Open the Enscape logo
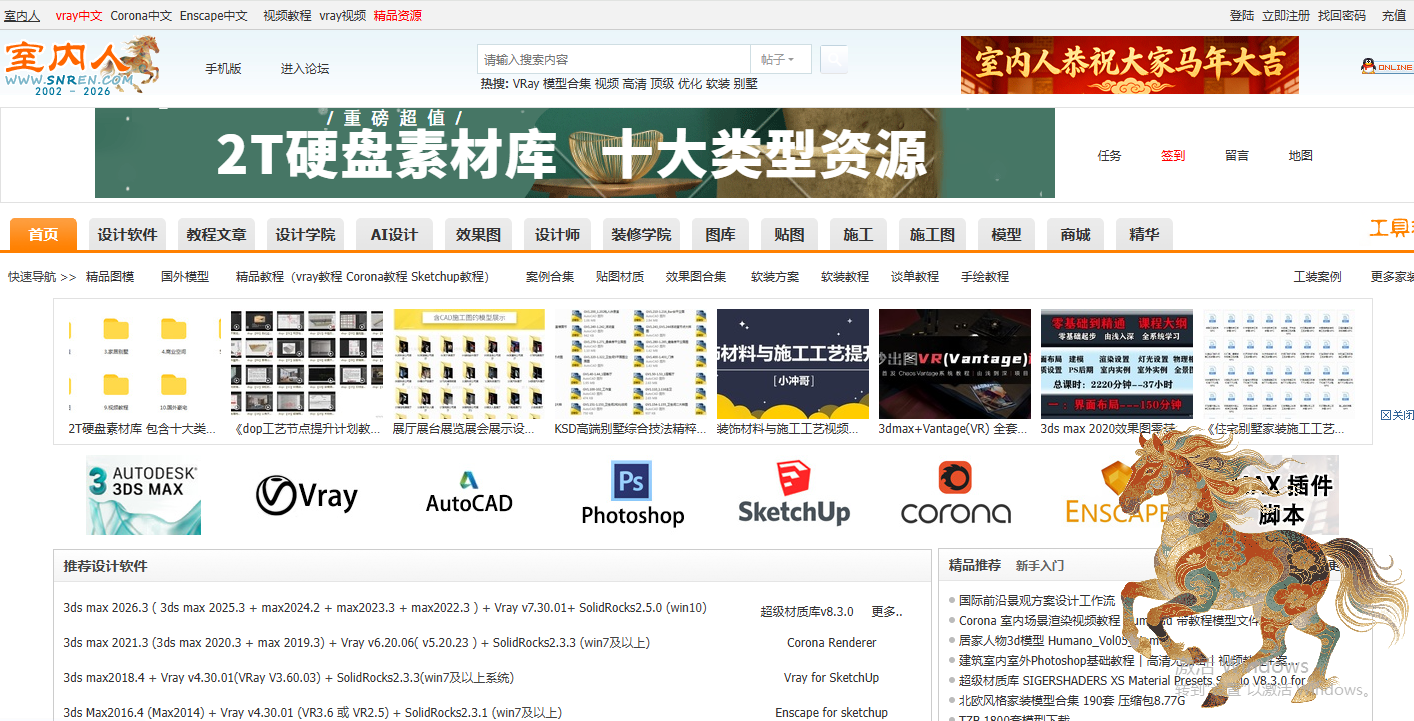 (1116, 495)
